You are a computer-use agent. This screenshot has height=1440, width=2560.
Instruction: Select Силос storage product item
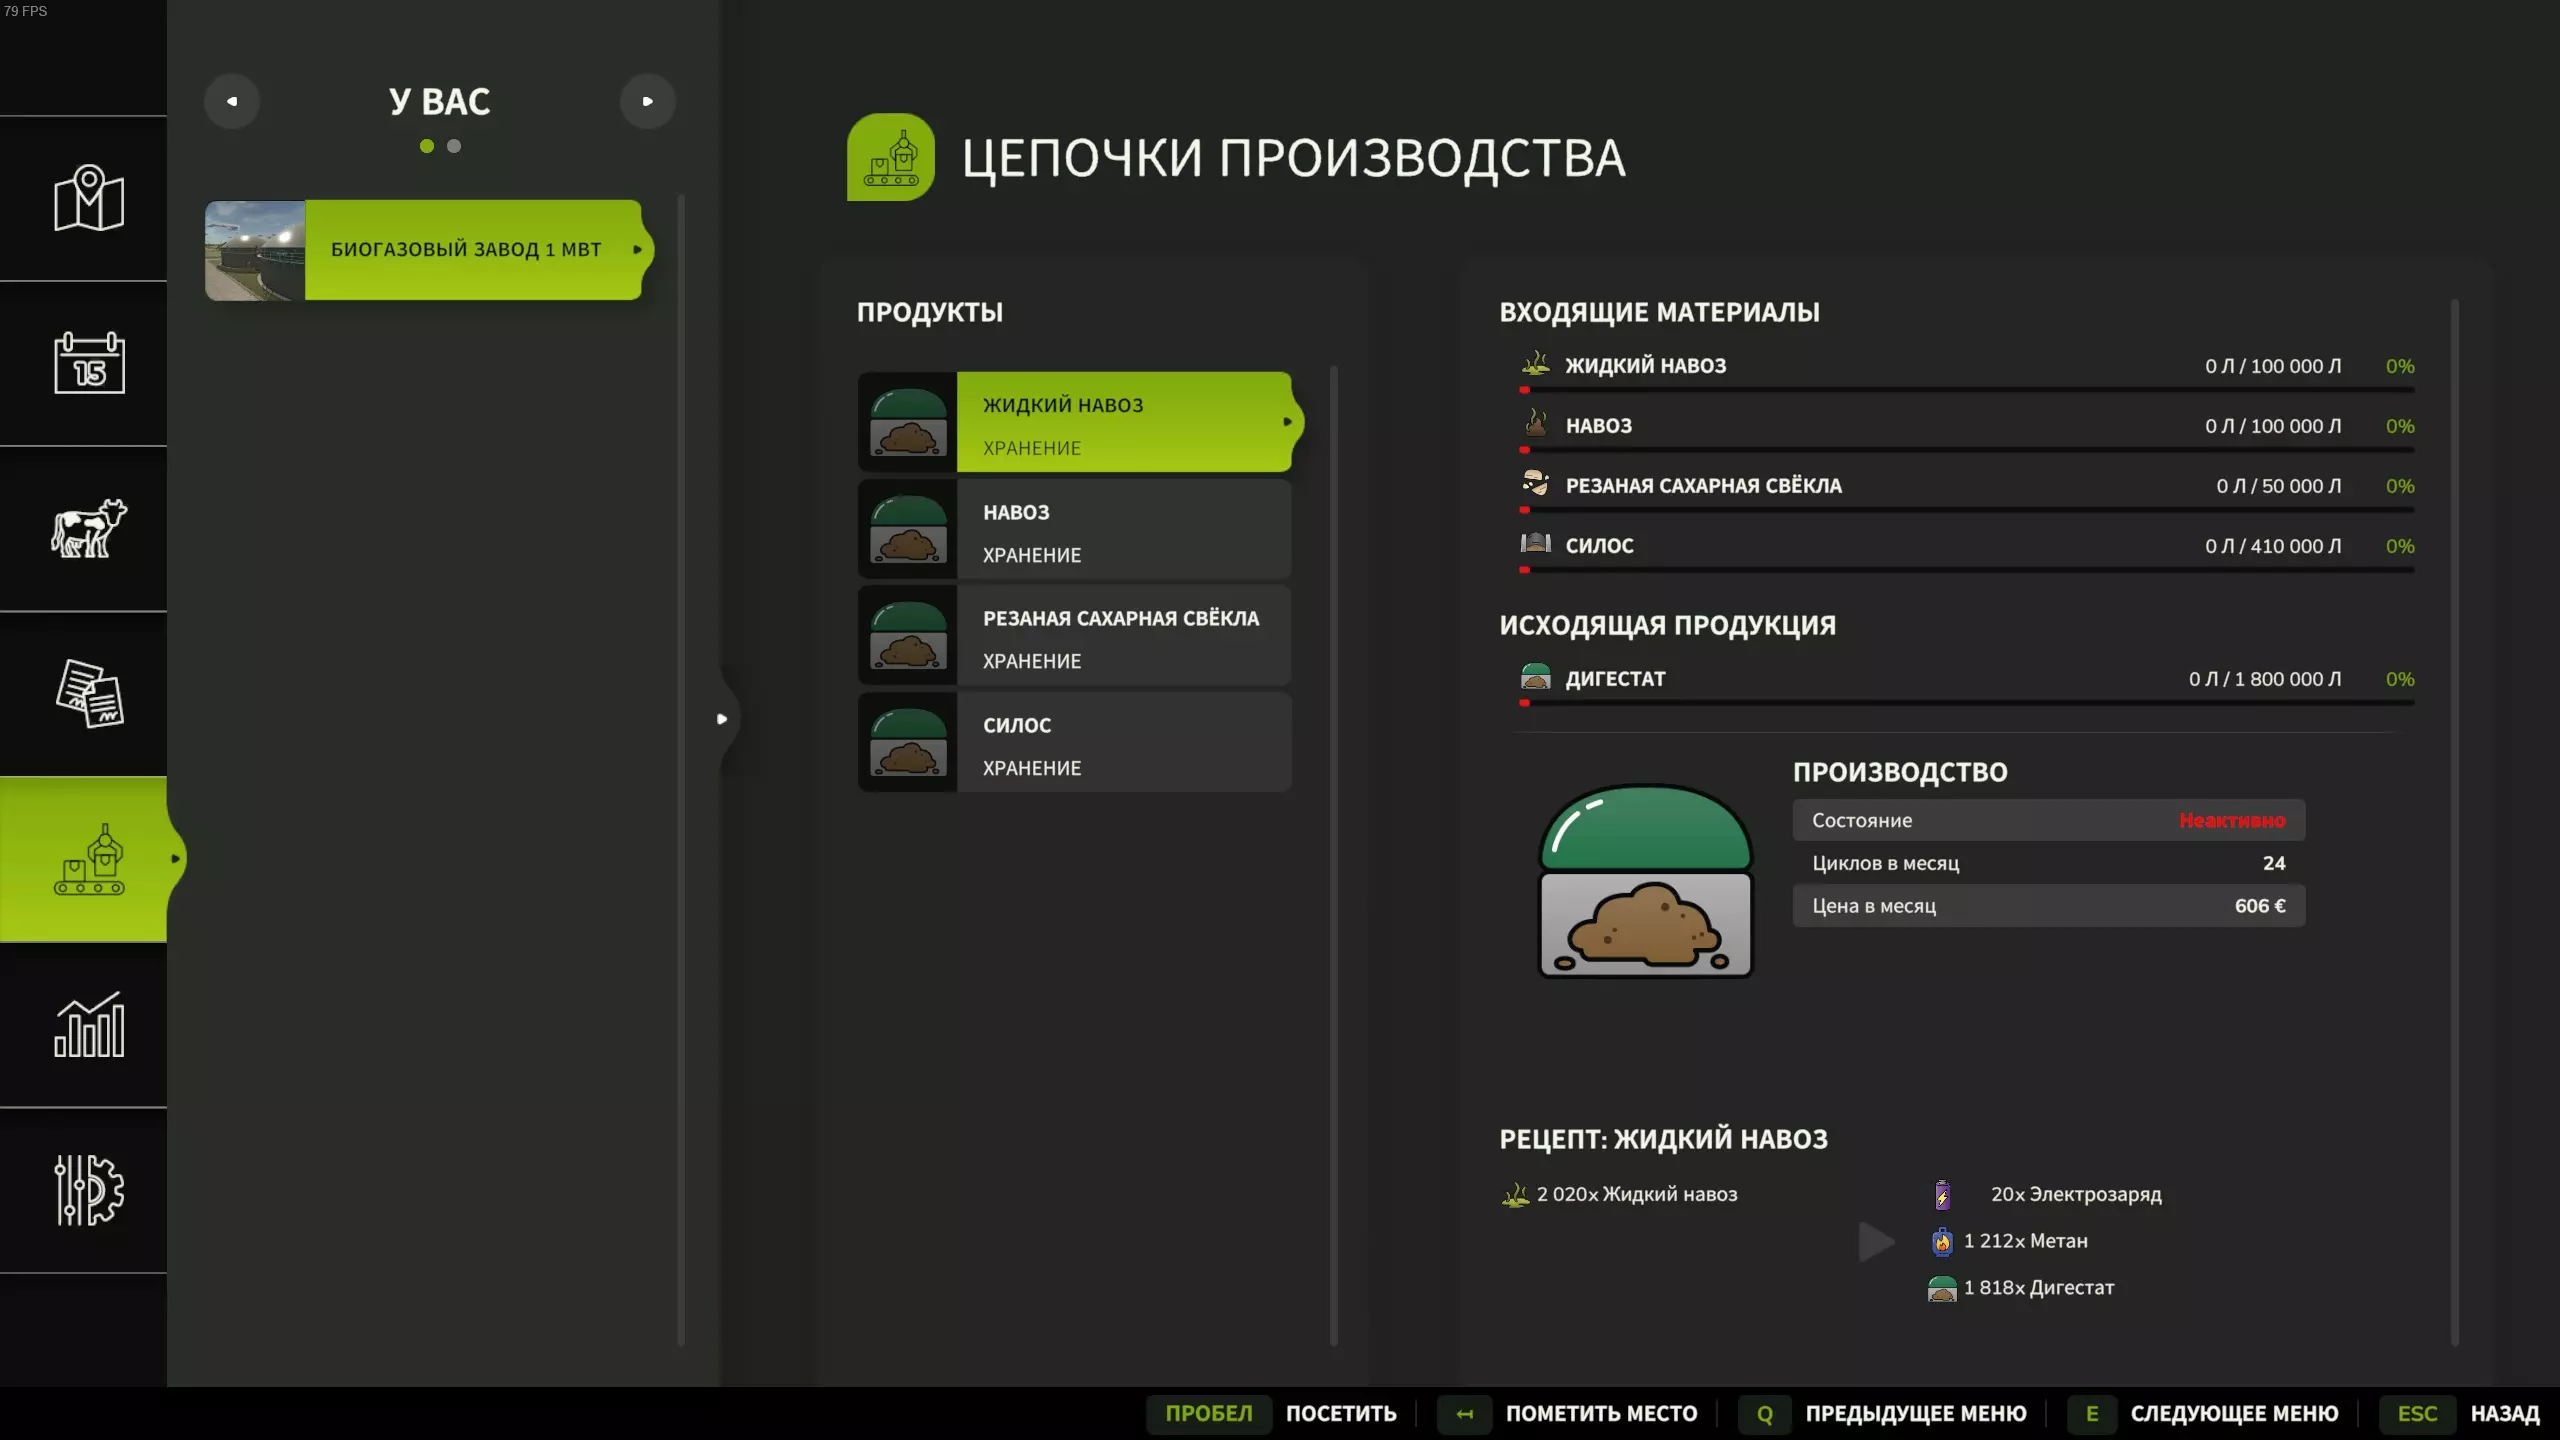pyautogui.click(x=1075, y=742)
